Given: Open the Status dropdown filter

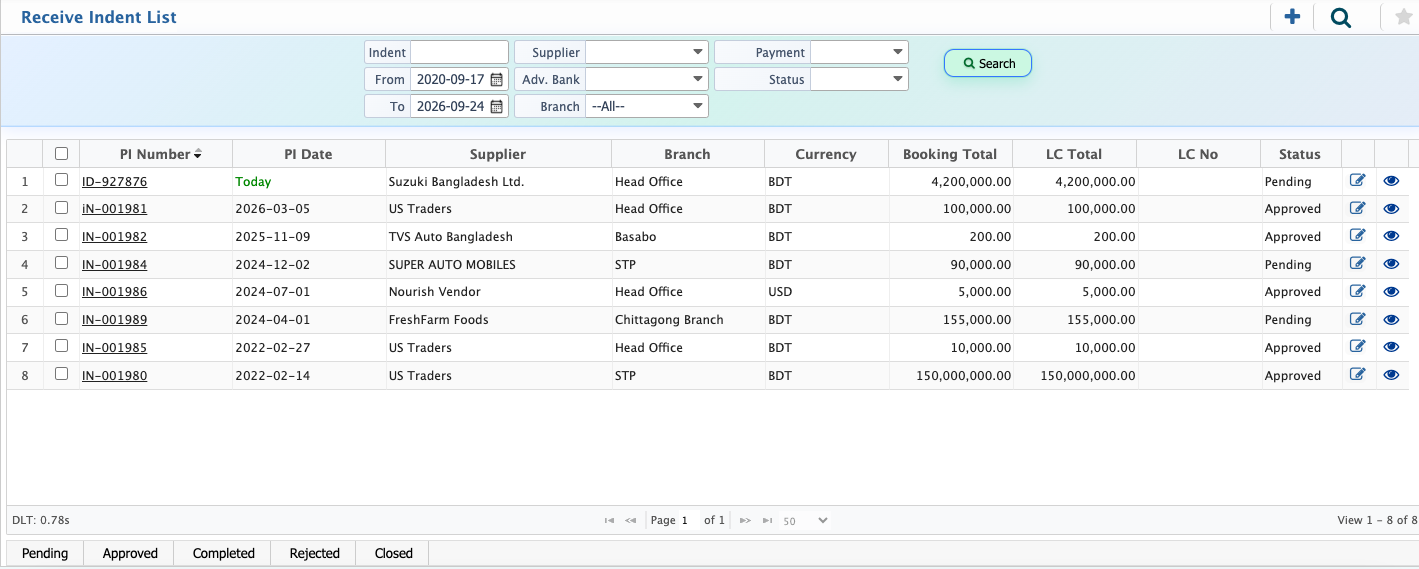Looking at the screenshot, I should (859, 79).
